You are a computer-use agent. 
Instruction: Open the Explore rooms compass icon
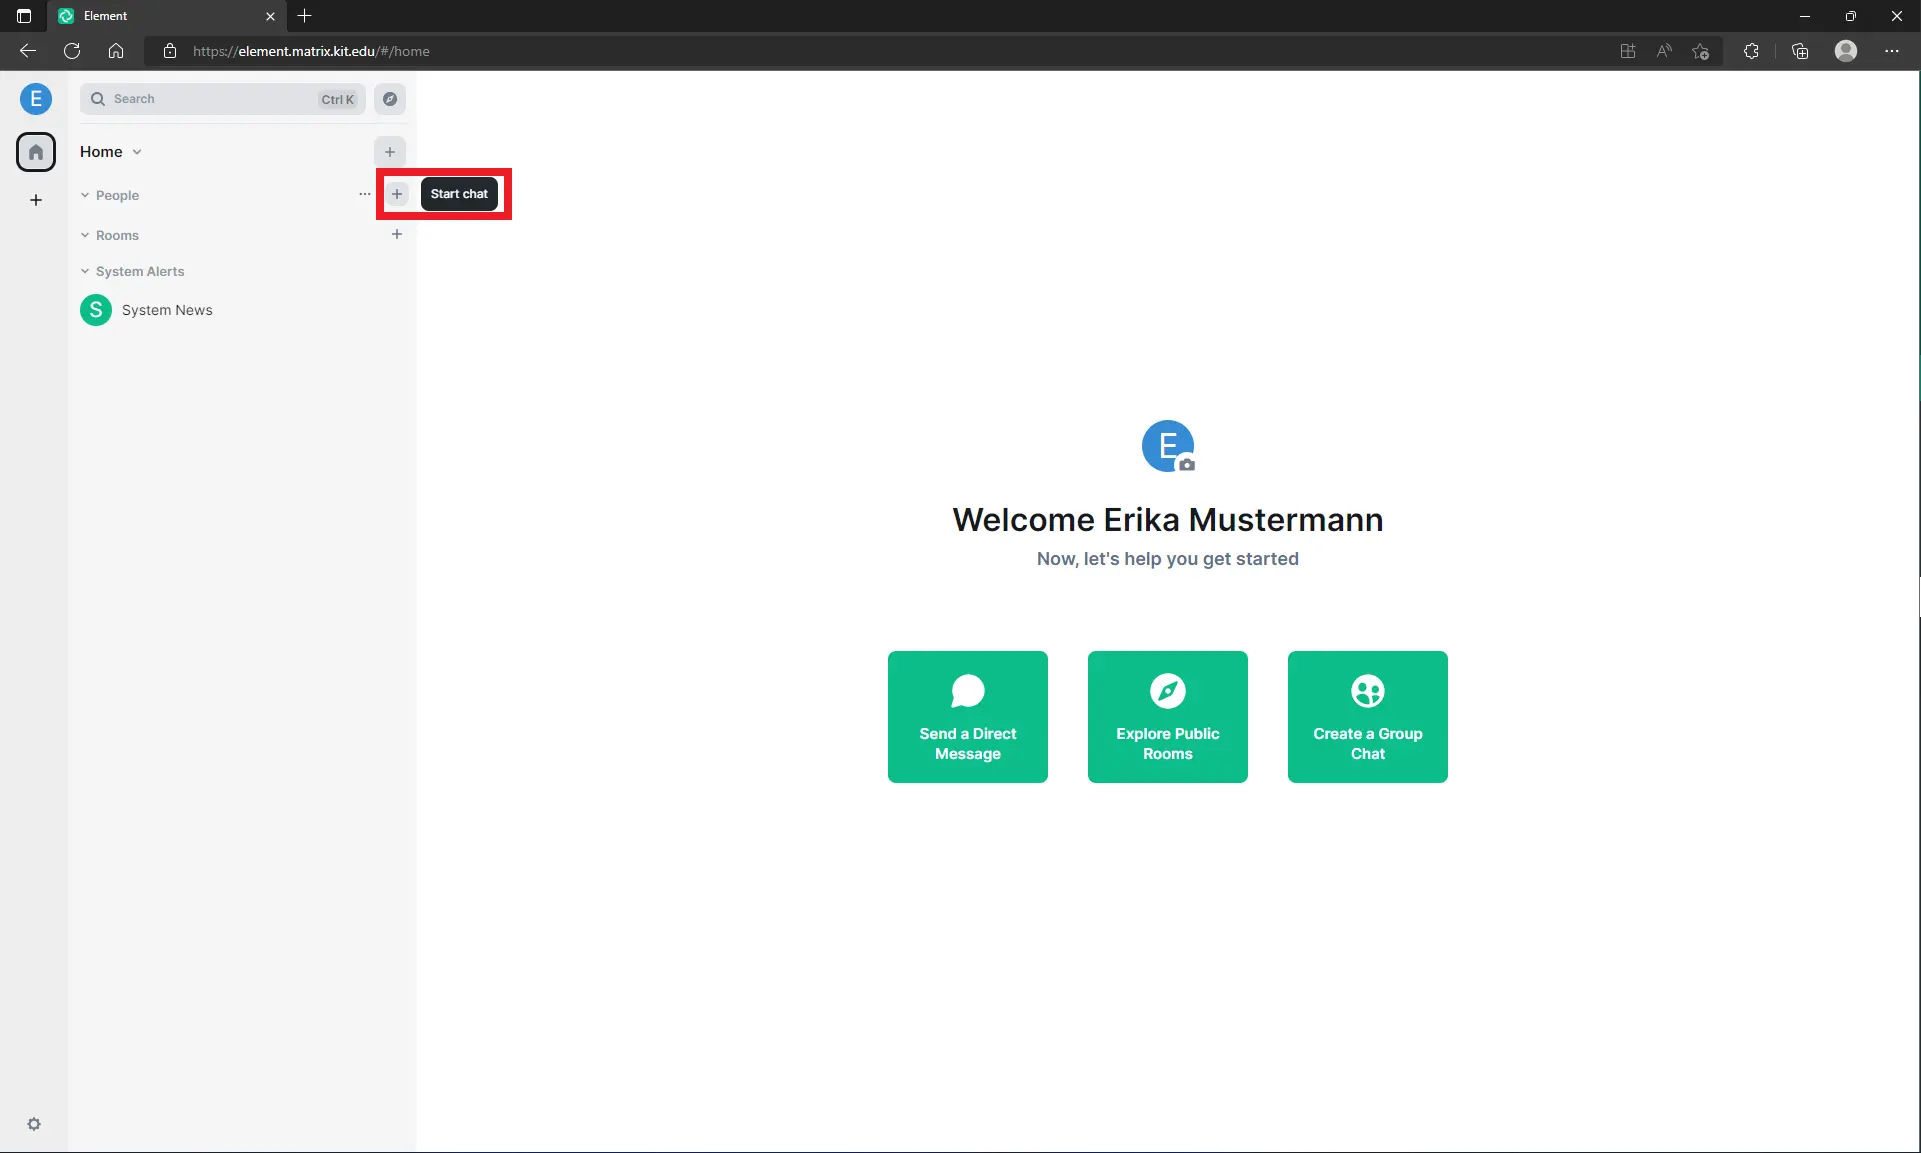(x=390, y=99)
